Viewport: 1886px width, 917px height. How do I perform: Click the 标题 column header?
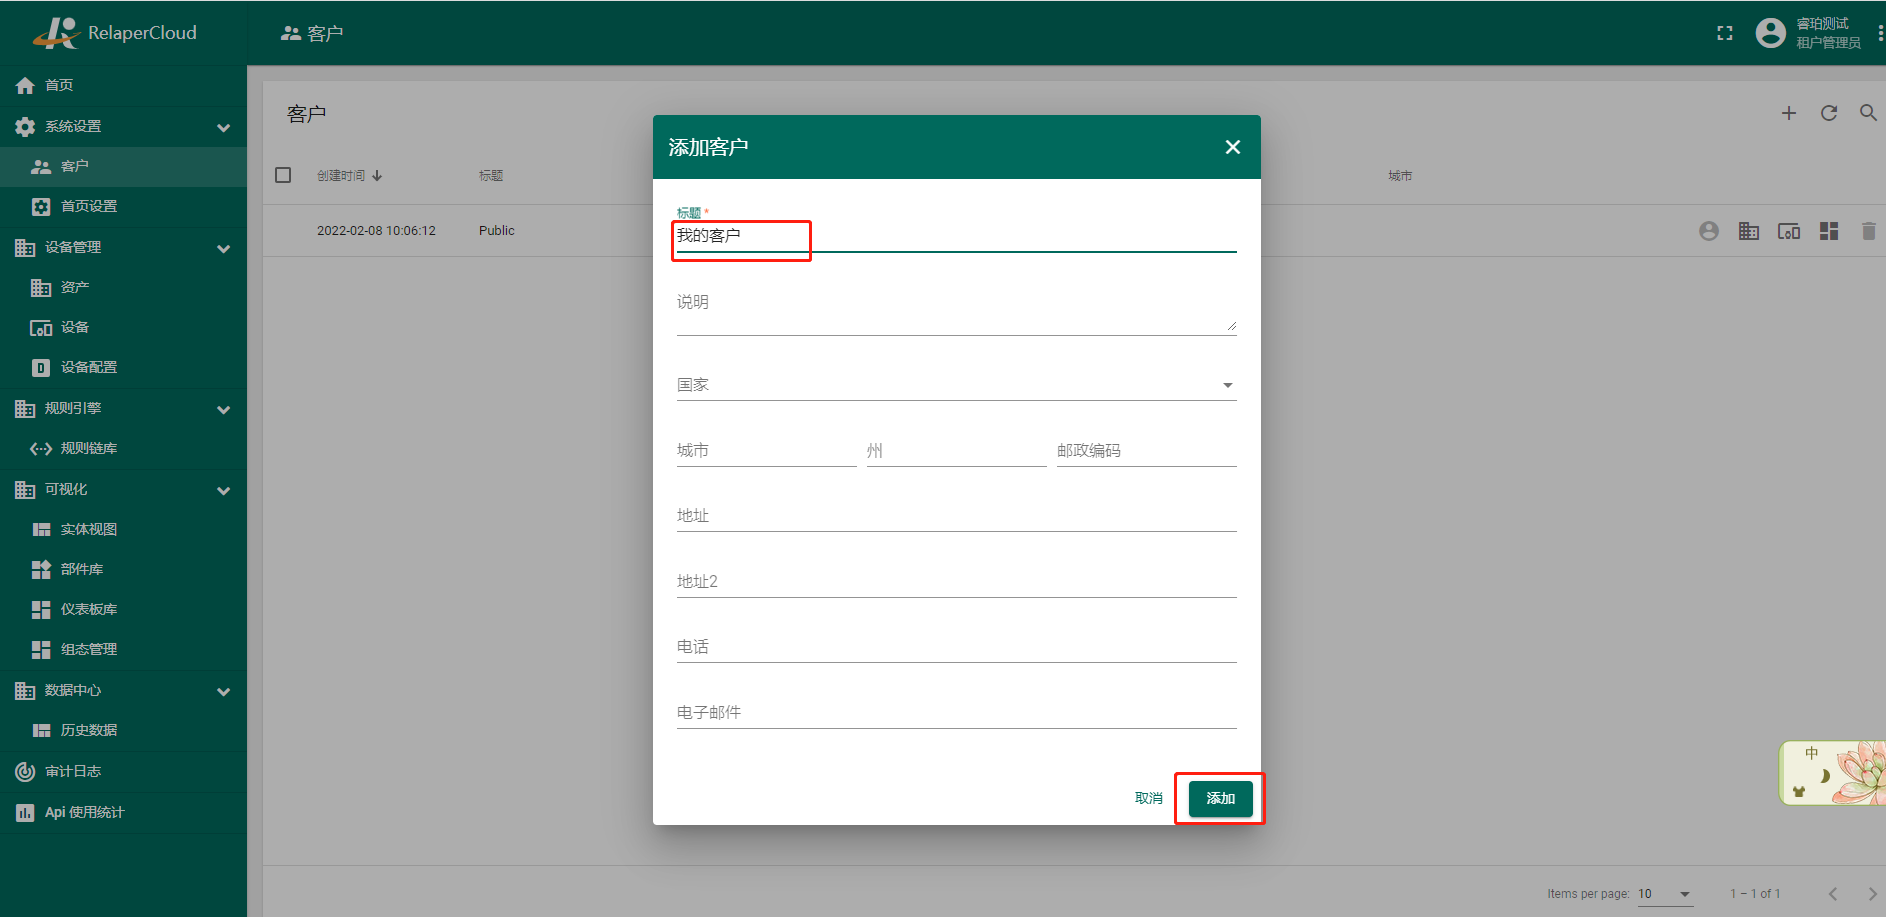(491, 176)
